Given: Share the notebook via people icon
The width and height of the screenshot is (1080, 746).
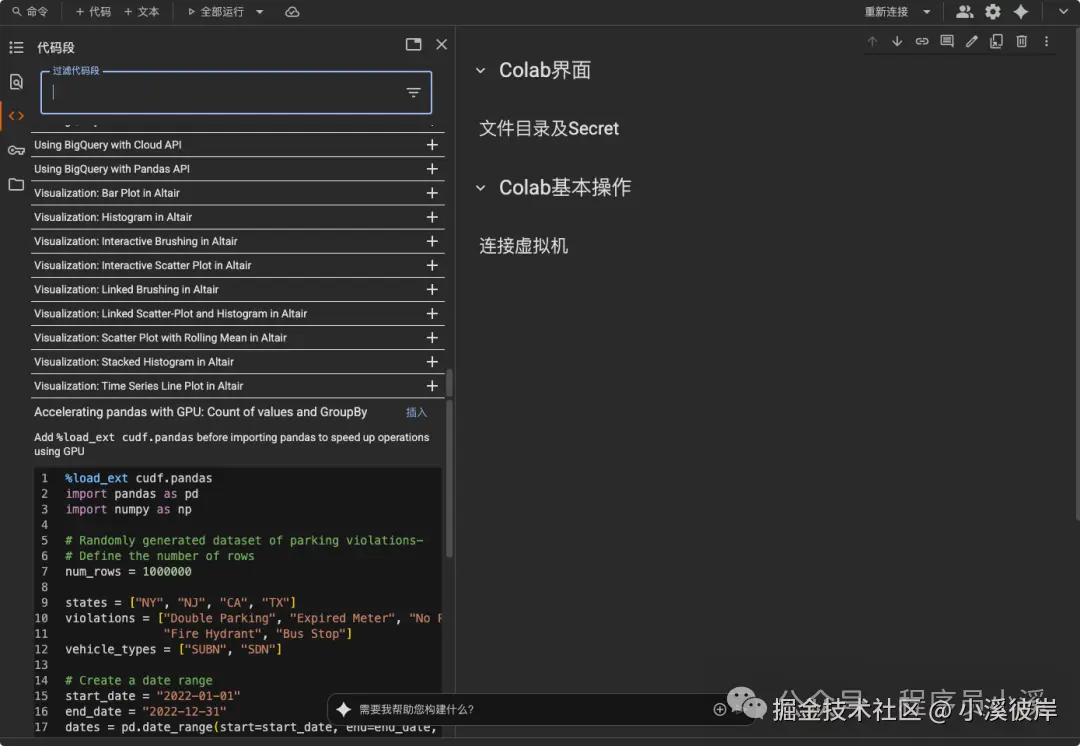Looking at the screenshot, I should point(963,11).
